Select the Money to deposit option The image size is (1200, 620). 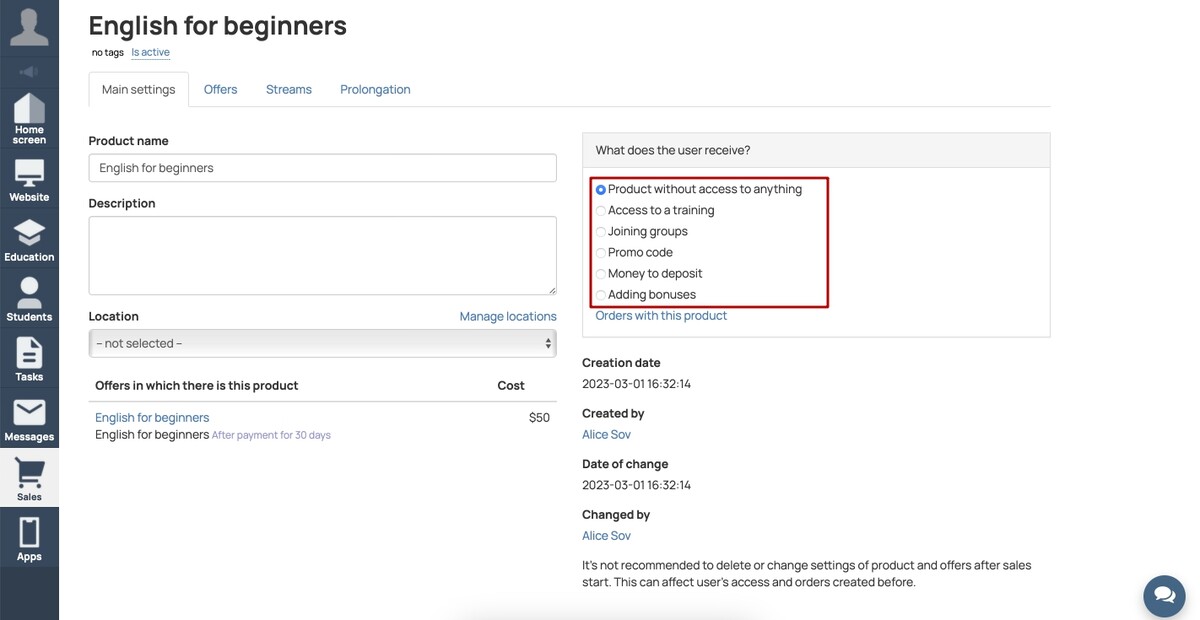pos(601,273)
